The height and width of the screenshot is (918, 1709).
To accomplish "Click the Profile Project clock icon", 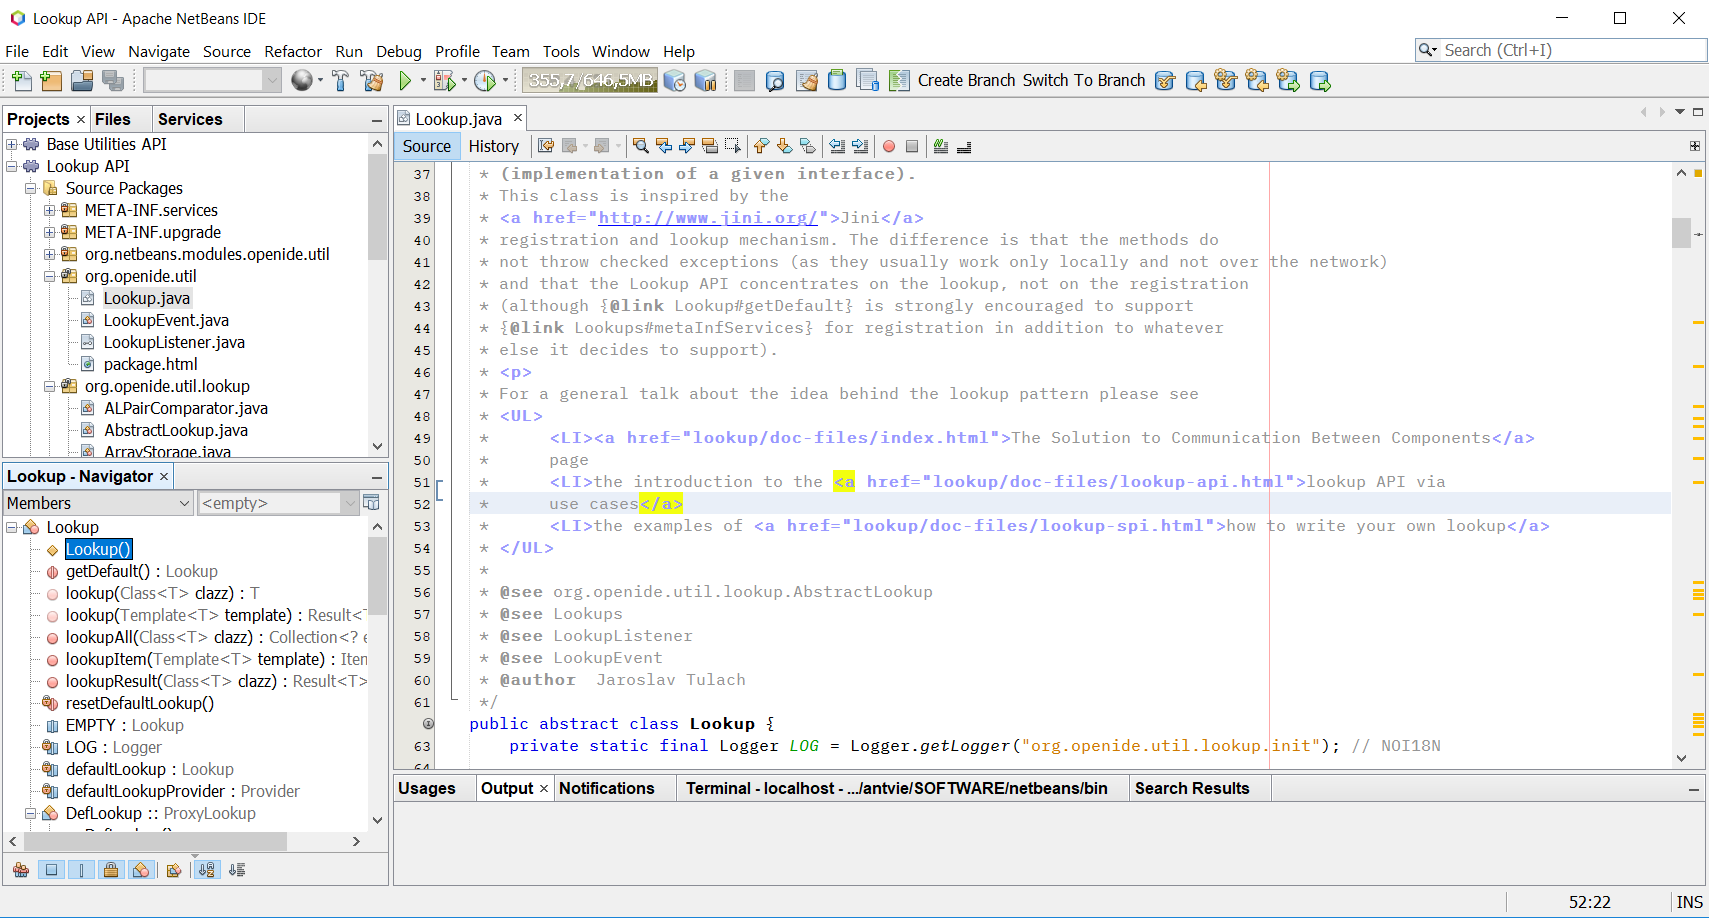I will [x=485, y=81].
